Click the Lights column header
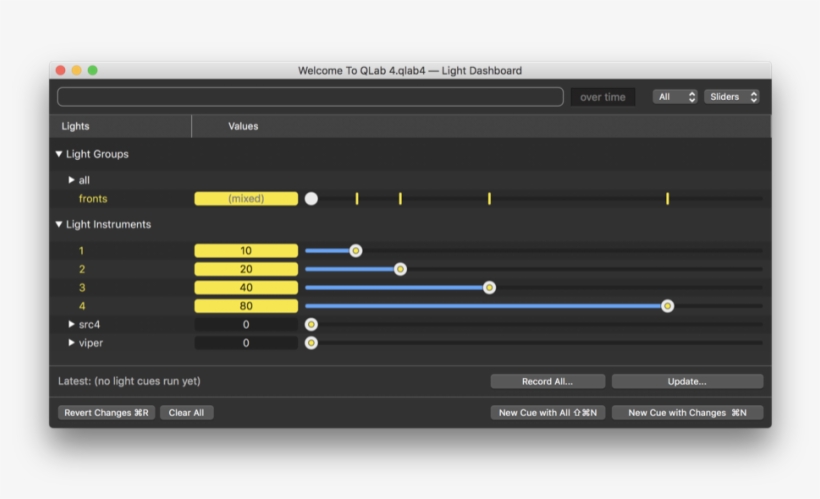Viewport: 820px width, 499px height. [x=75, y=126]
